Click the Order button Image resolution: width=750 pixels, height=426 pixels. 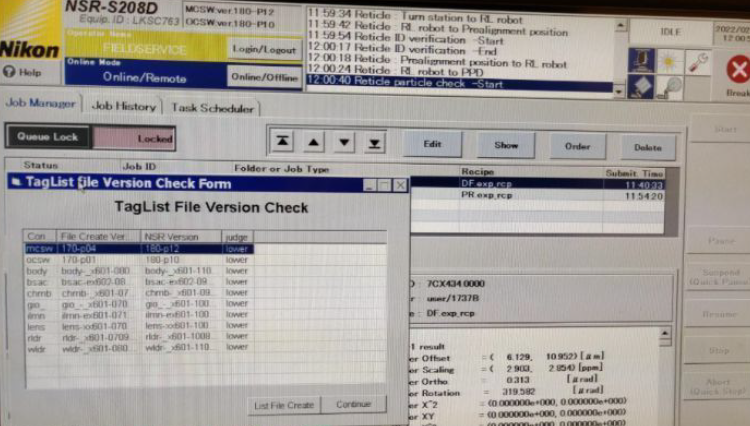coord(577,146)
